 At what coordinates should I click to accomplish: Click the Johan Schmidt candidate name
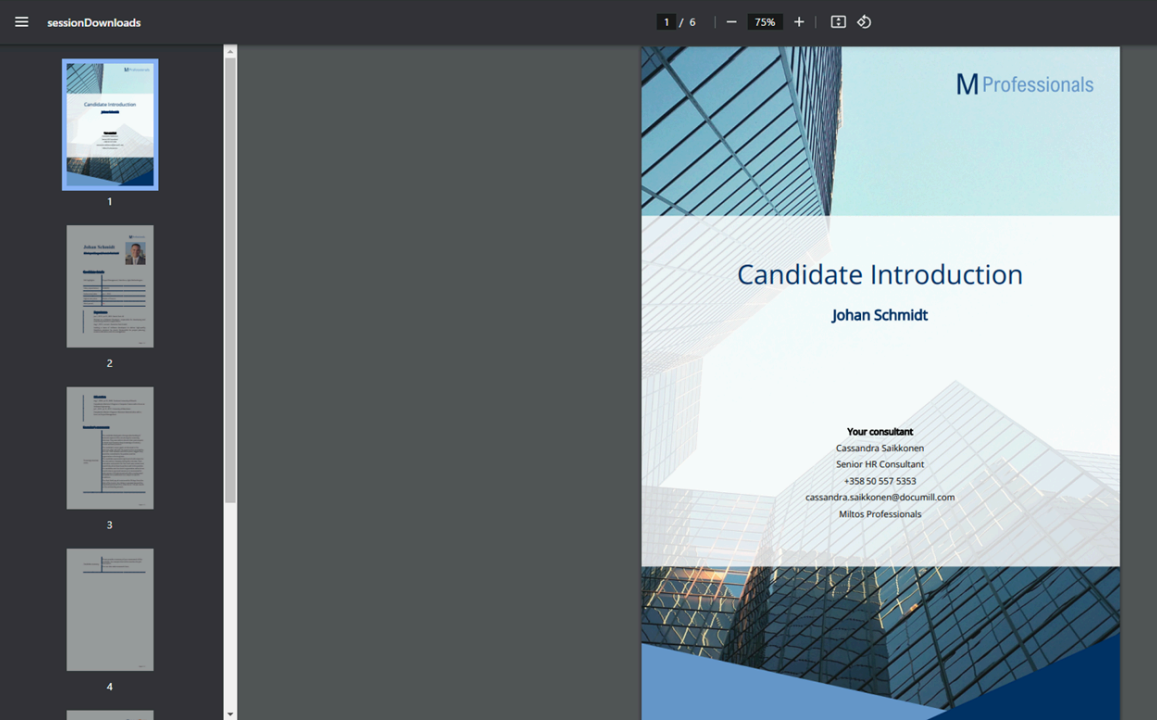click(x=880, y=315)
